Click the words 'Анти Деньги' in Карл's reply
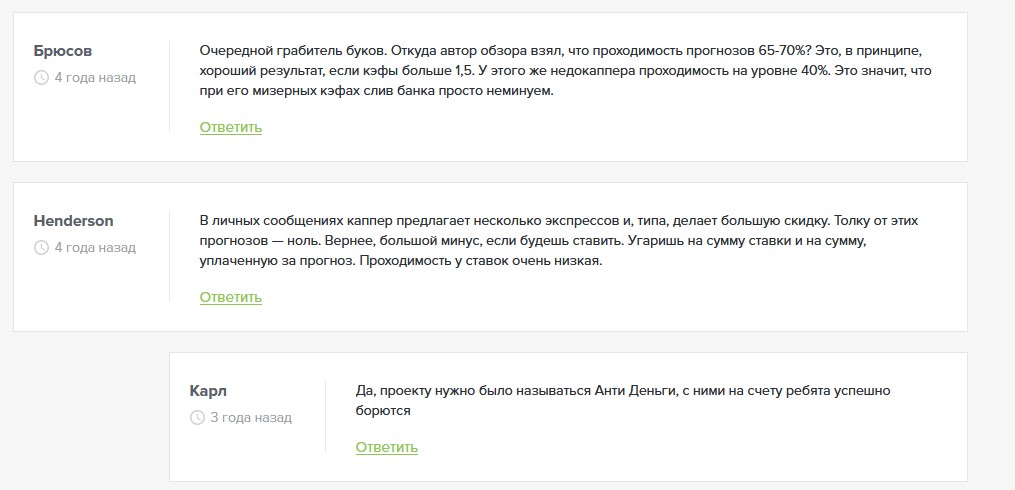 tap(635, 391)
